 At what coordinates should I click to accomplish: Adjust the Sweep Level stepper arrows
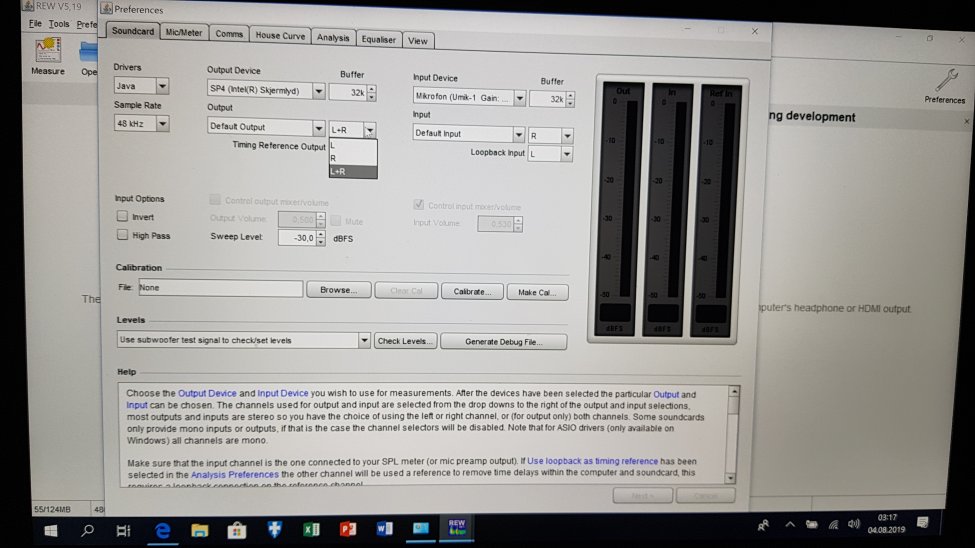(x=321, y=238)
